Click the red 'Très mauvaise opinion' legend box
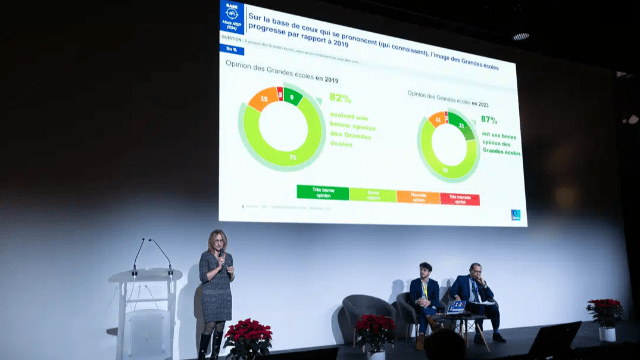 point(460,200)
